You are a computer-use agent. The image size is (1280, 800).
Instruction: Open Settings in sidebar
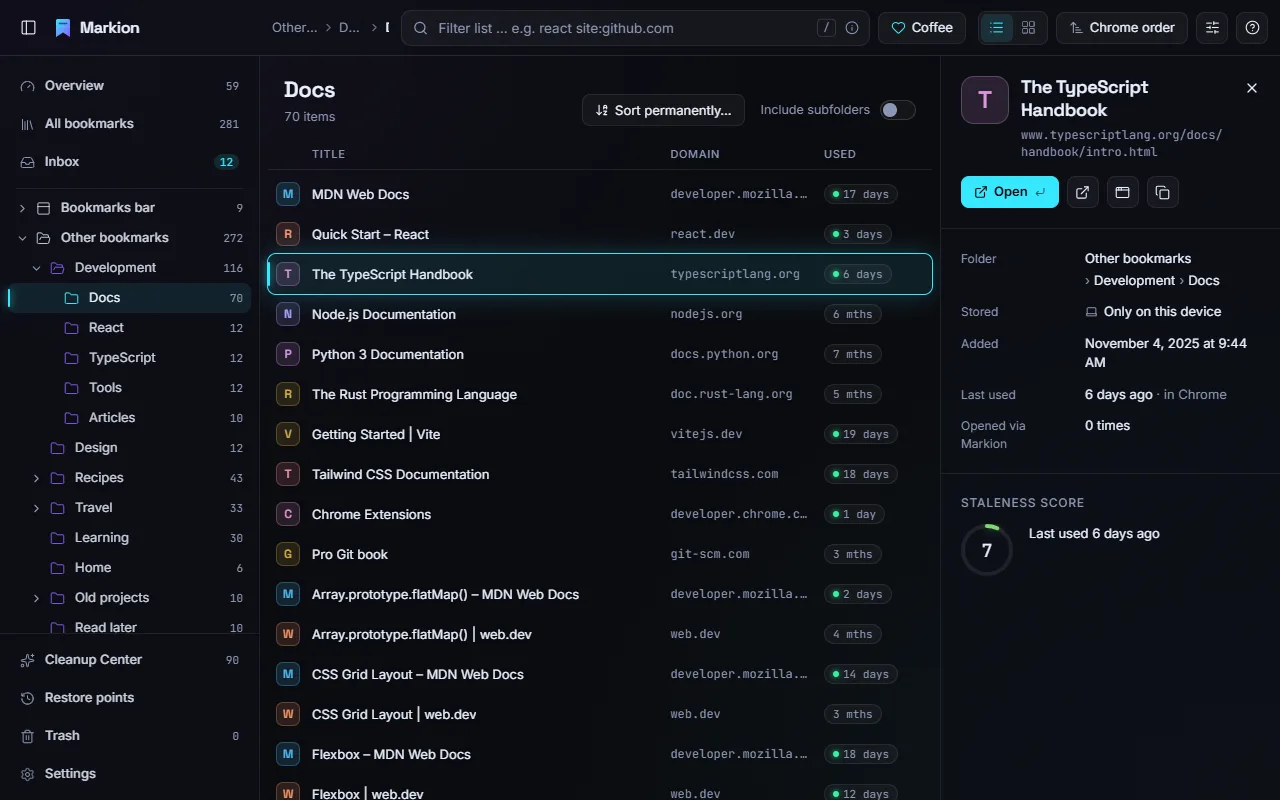pyautogui.click(x=130, y=774)
